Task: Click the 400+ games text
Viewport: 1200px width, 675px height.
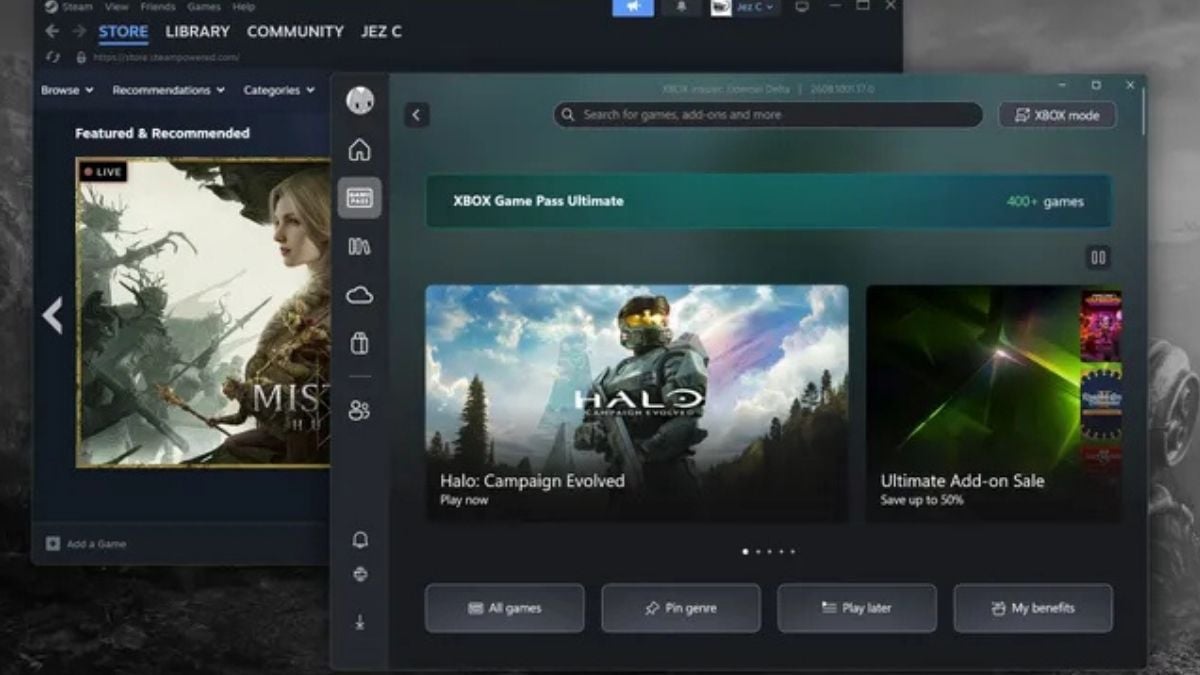Action: coord(1045,201)
